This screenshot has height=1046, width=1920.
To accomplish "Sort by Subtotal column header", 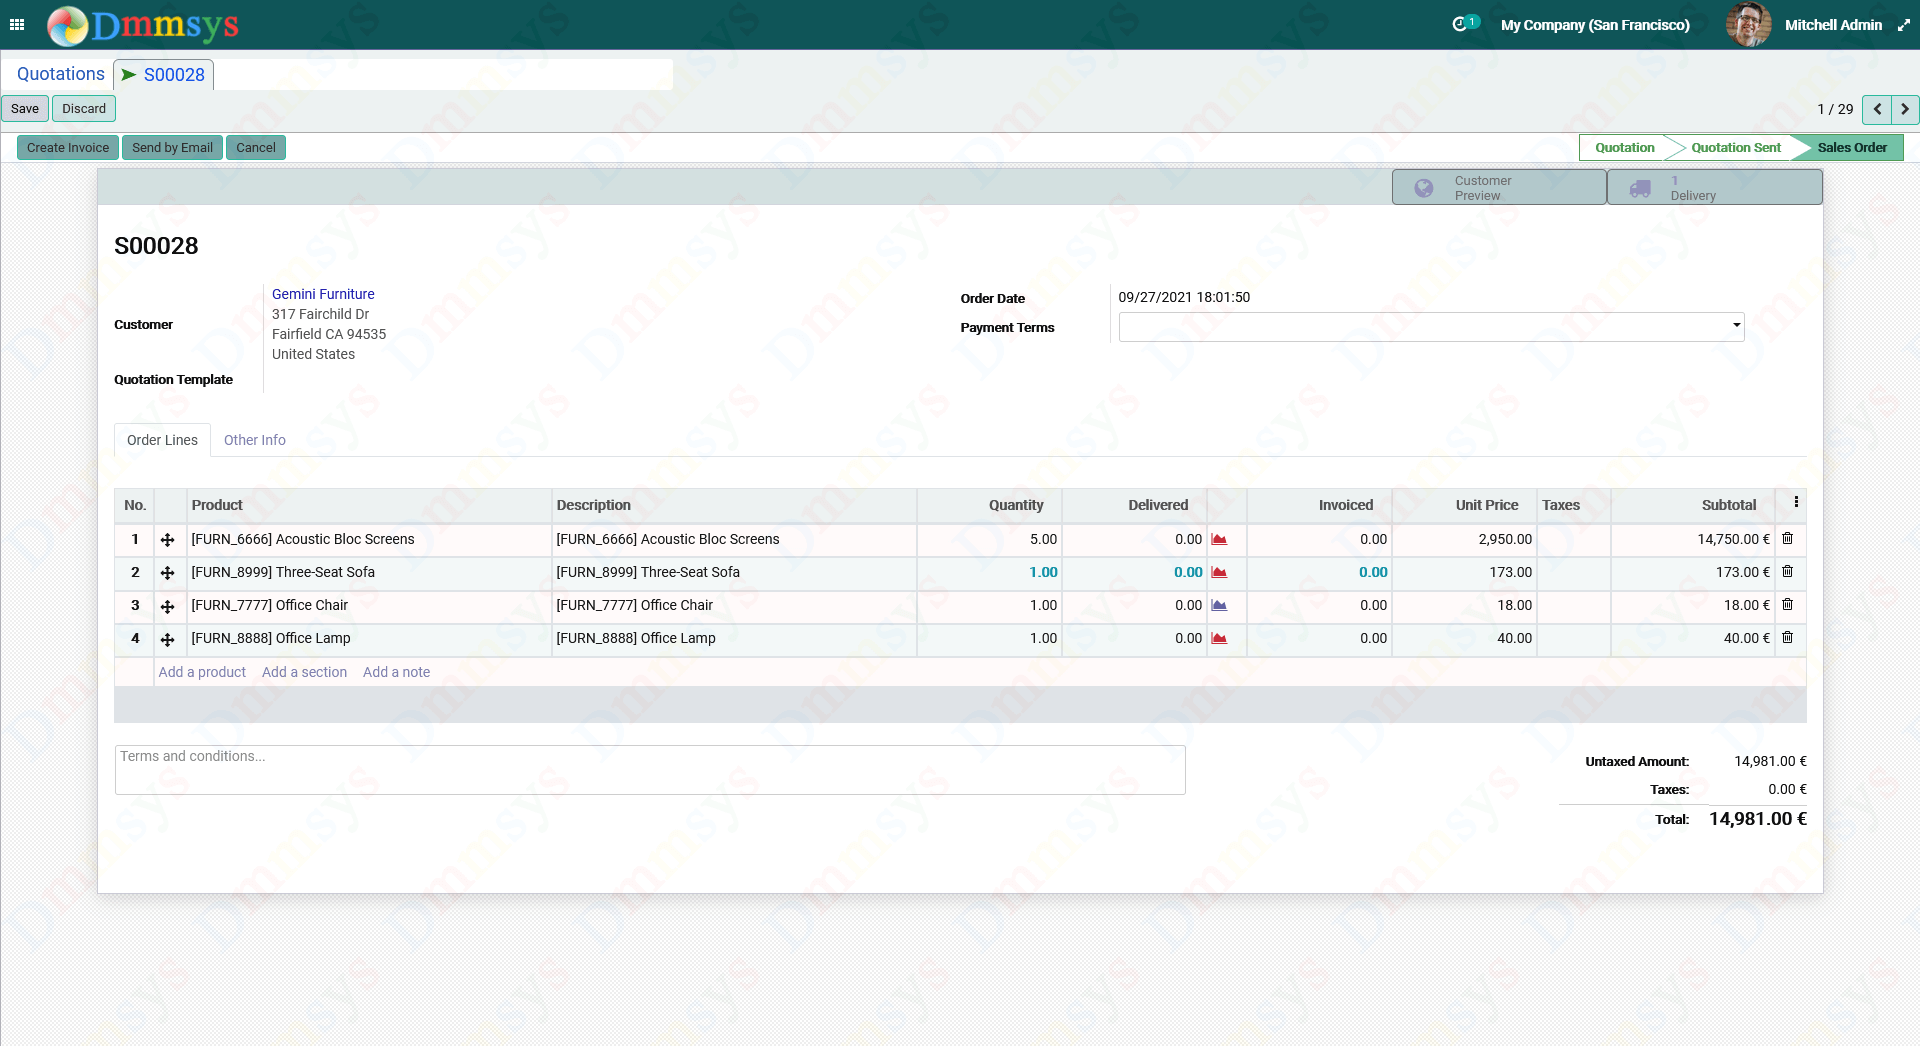I will point(1693,505).
